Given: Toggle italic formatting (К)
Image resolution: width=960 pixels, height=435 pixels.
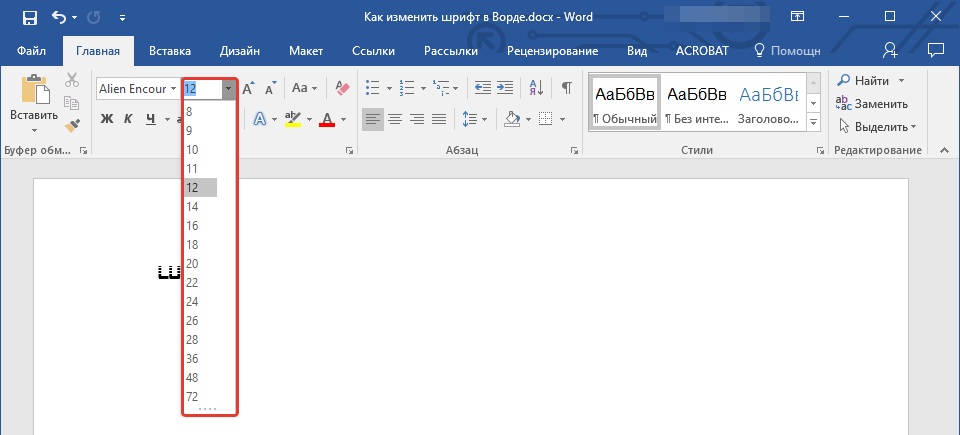Looking at the screenshot, I should pyautogui.click(x=128, y=119).
